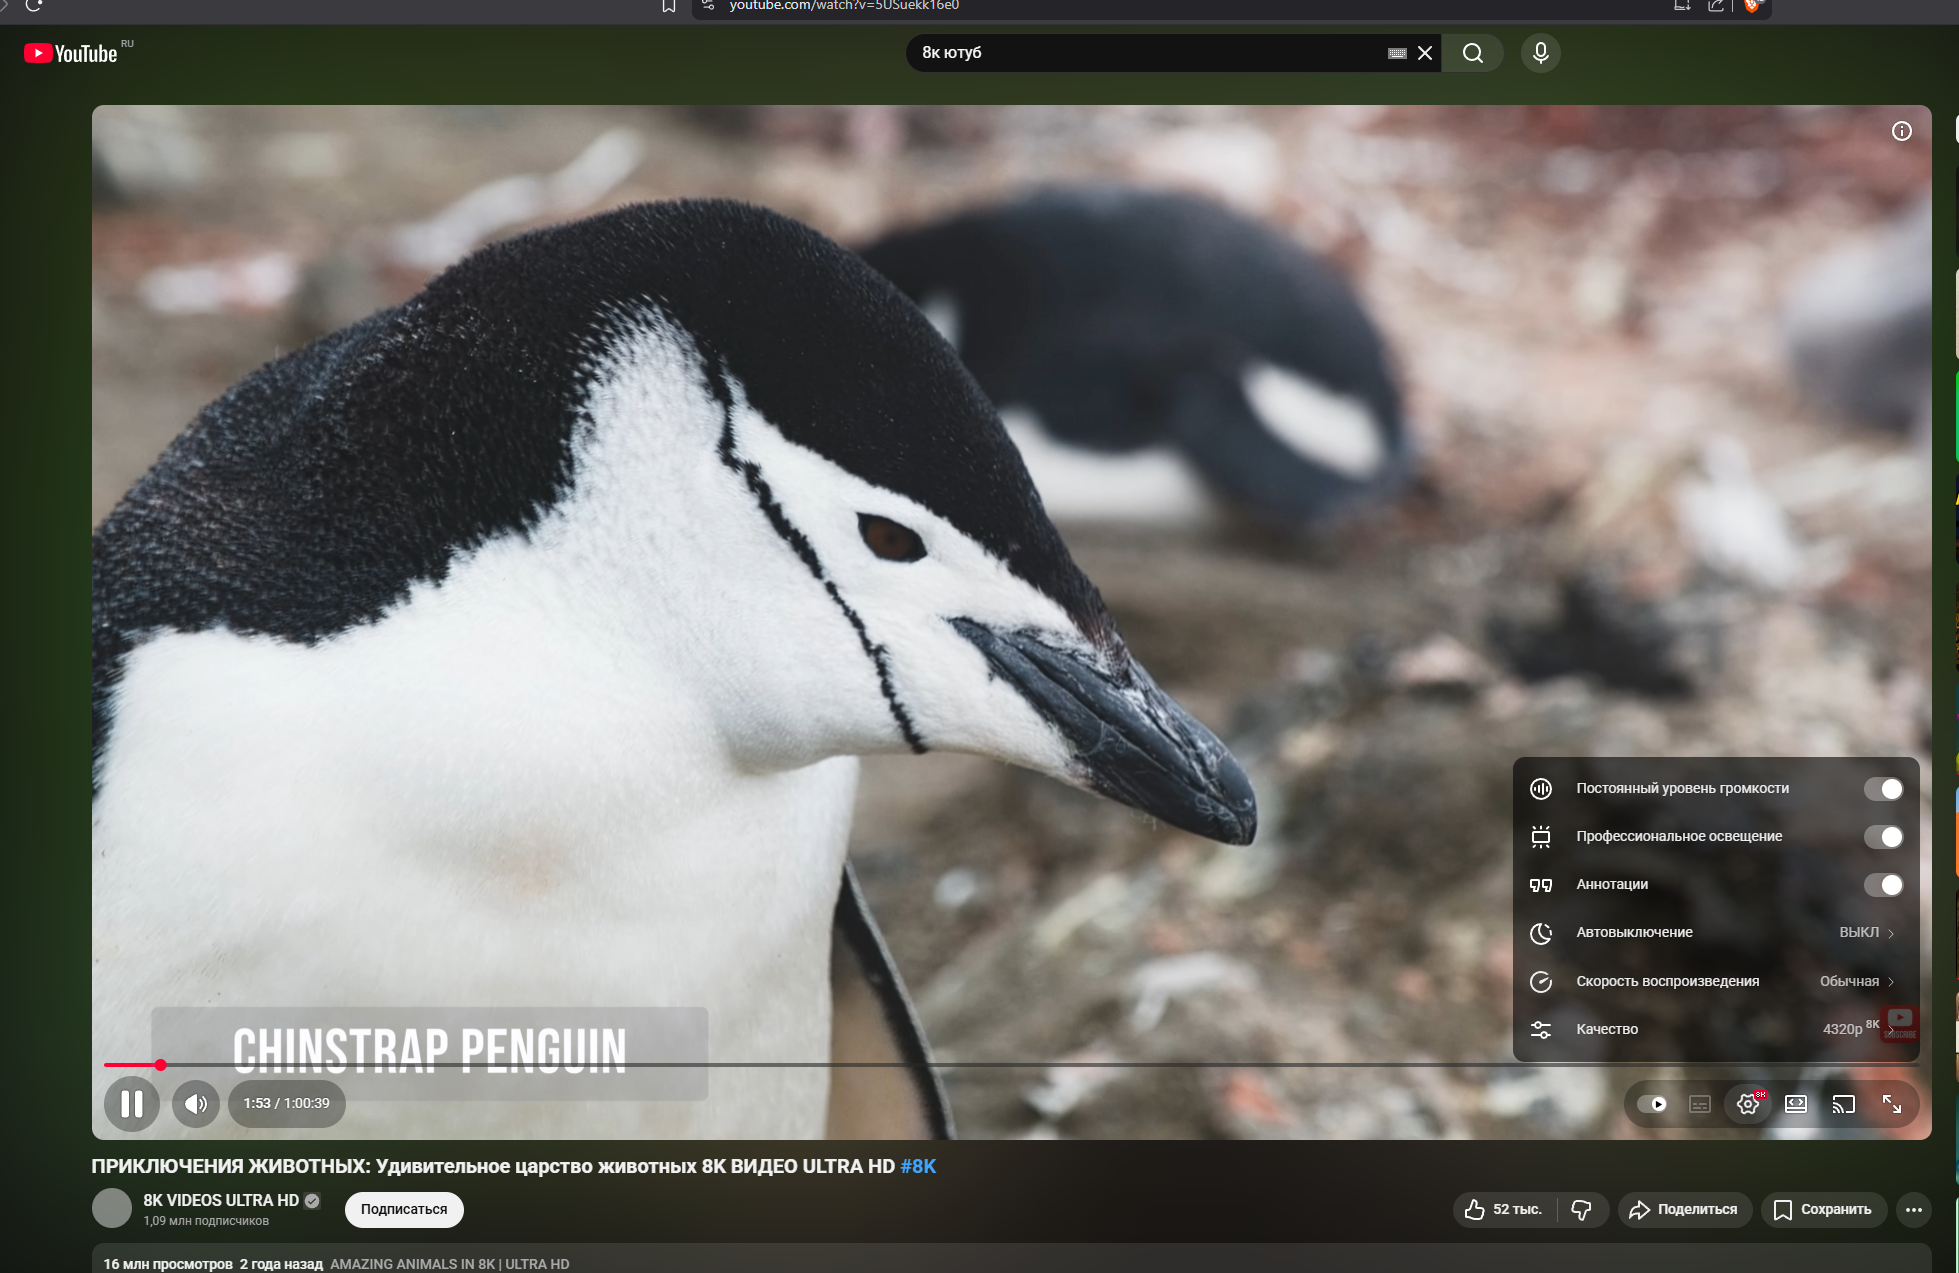The height and width of the screenshot is (1273, 1959).
Task: Start voice search with microphone
Action: (x=1540, y=53)
